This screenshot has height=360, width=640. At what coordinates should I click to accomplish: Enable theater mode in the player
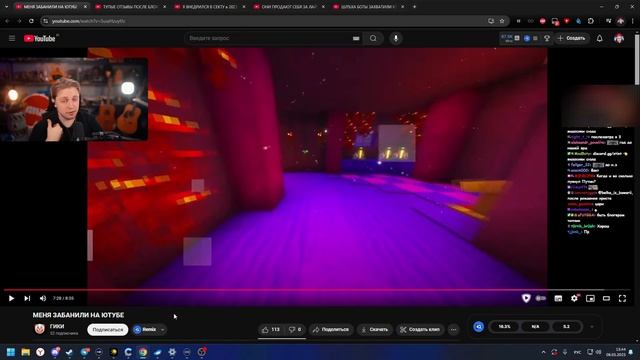click(x=607, y=298)
